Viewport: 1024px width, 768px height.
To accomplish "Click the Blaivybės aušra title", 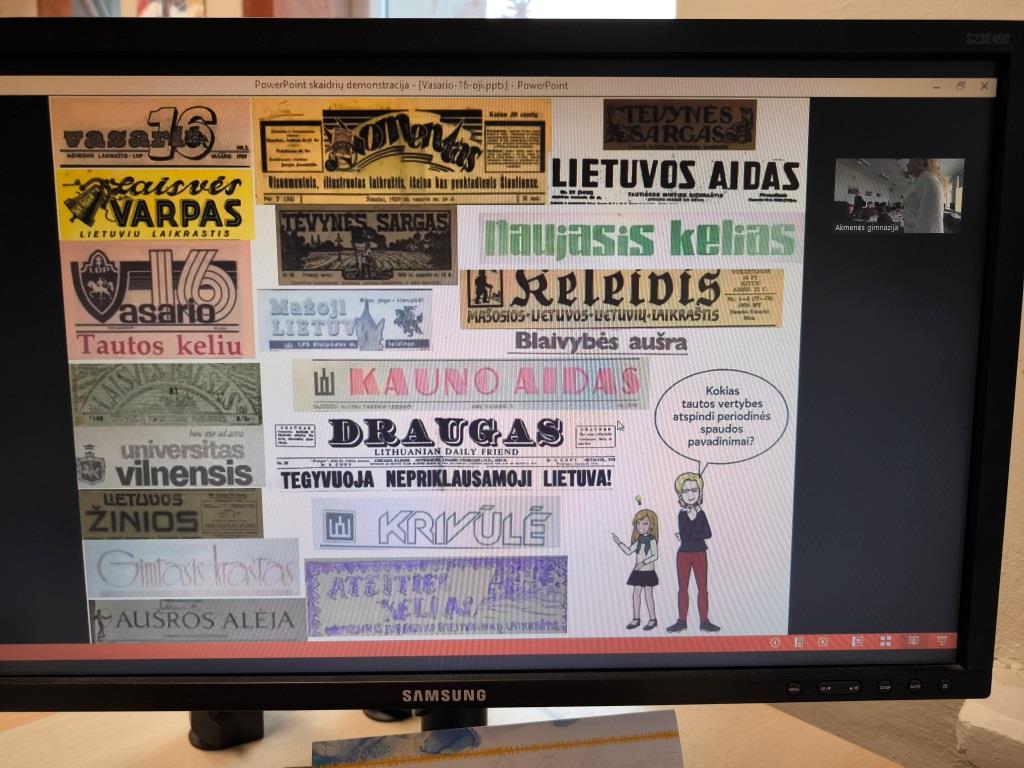I will (x=600, y=342).
